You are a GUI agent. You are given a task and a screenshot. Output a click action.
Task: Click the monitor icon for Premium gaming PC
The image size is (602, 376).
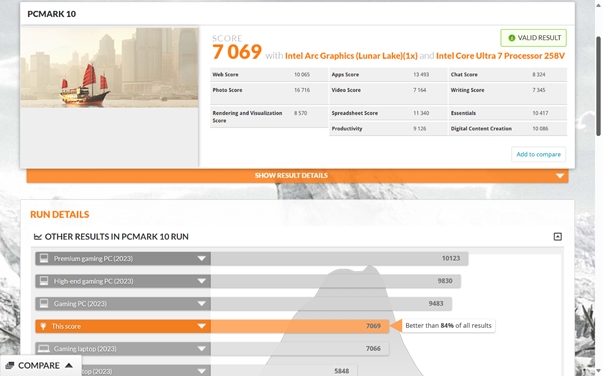(44, 258)
